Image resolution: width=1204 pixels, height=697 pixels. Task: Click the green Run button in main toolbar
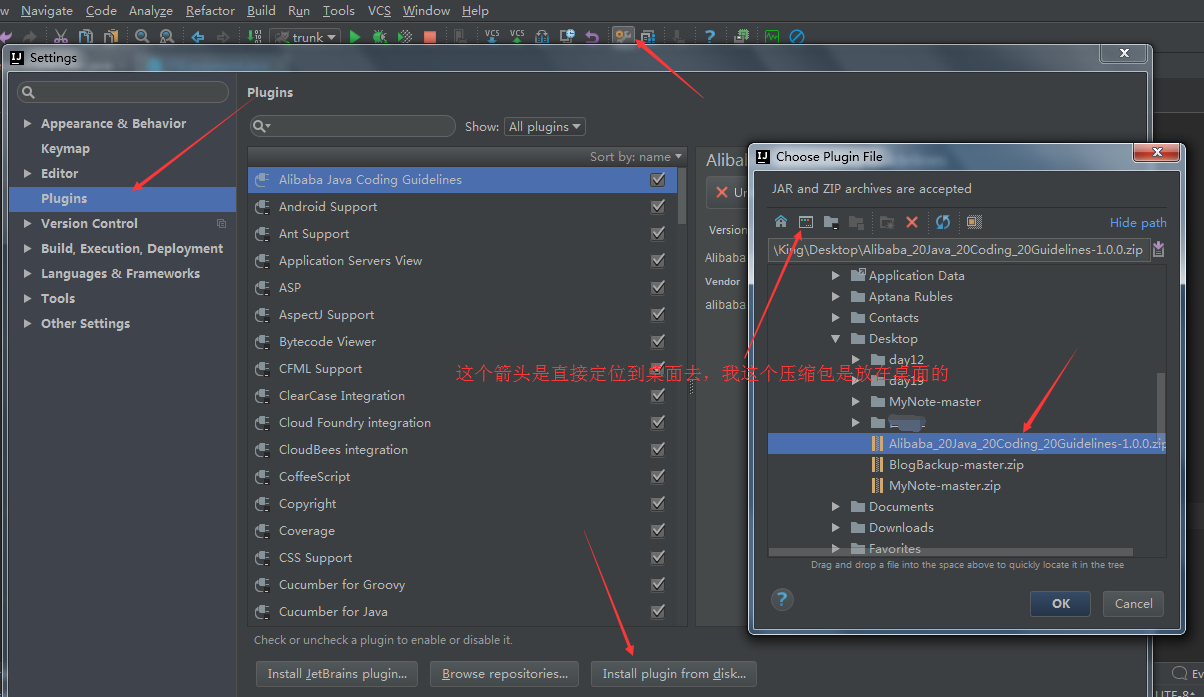point(355,37)
